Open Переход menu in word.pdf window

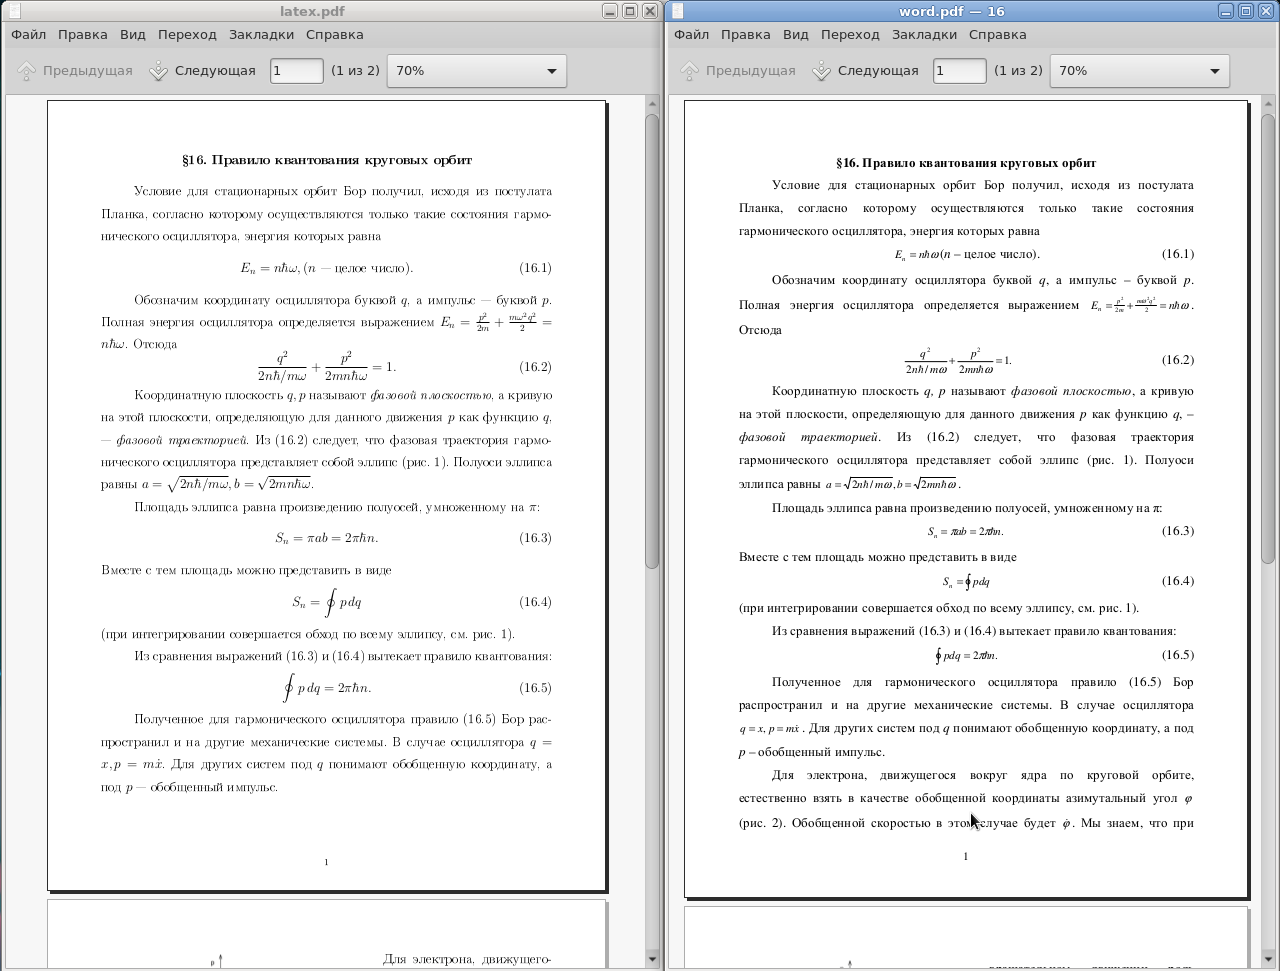pos(850,34)
